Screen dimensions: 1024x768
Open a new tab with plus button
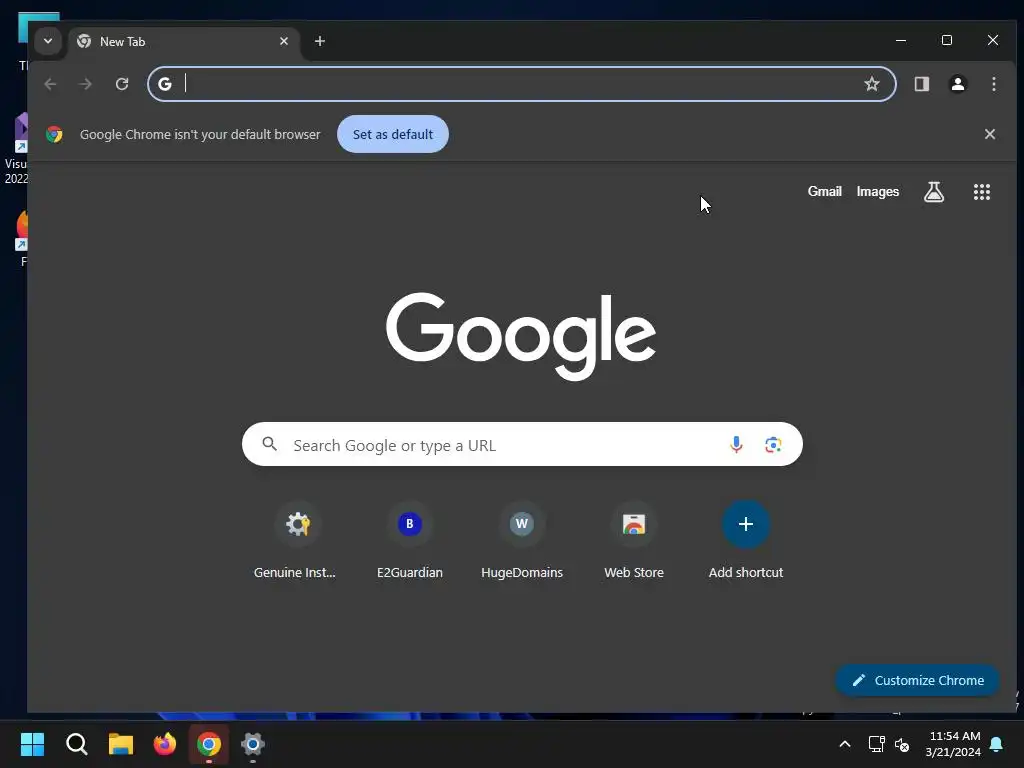point(320,41)
